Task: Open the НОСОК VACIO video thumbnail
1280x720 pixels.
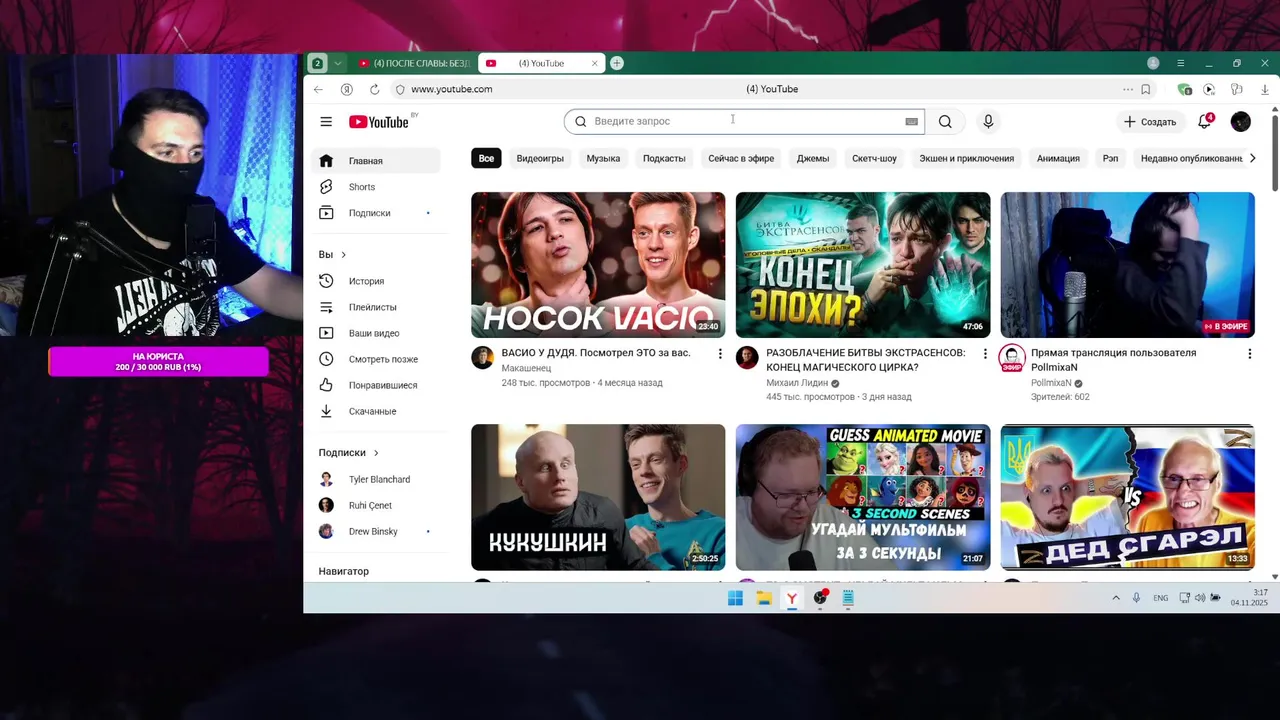Action: pos(598,265)
